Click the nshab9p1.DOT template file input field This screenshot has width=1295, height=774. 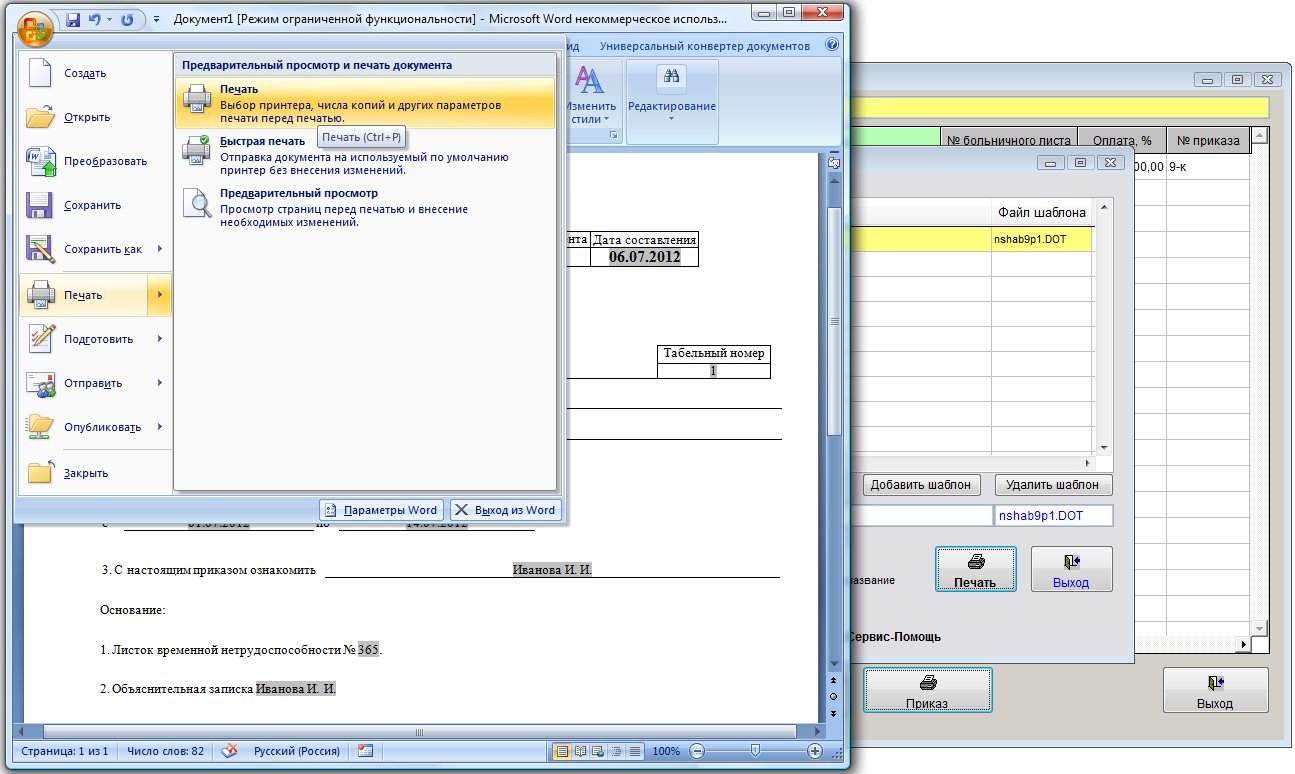pos(1052,516)
